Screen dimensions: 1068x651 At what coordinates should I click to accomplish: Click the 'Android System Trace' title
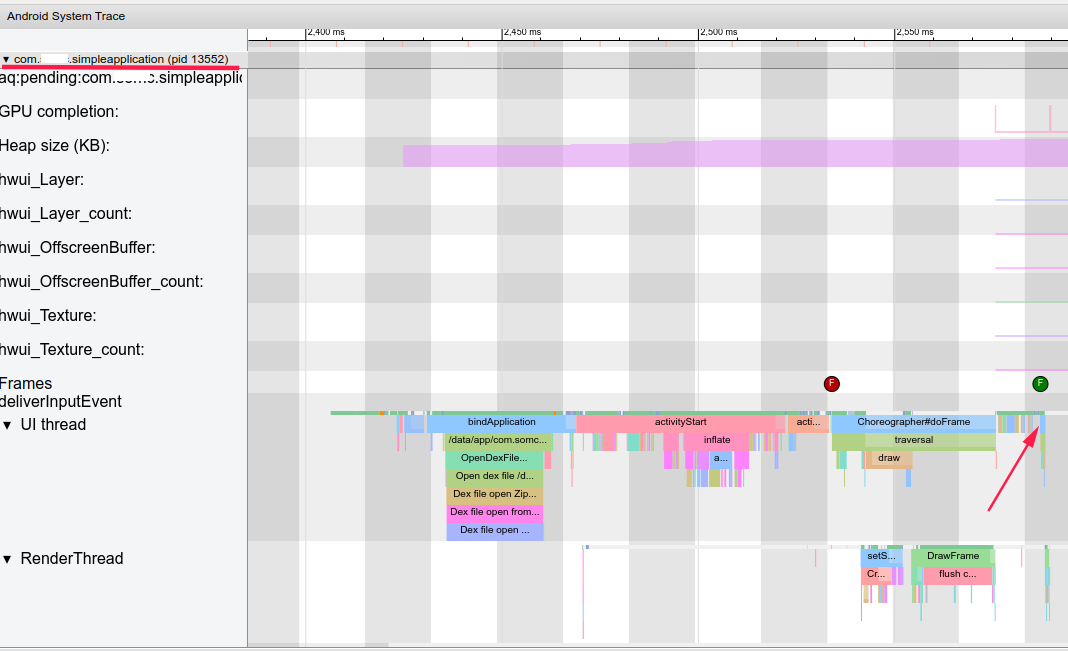click(66, 16)
